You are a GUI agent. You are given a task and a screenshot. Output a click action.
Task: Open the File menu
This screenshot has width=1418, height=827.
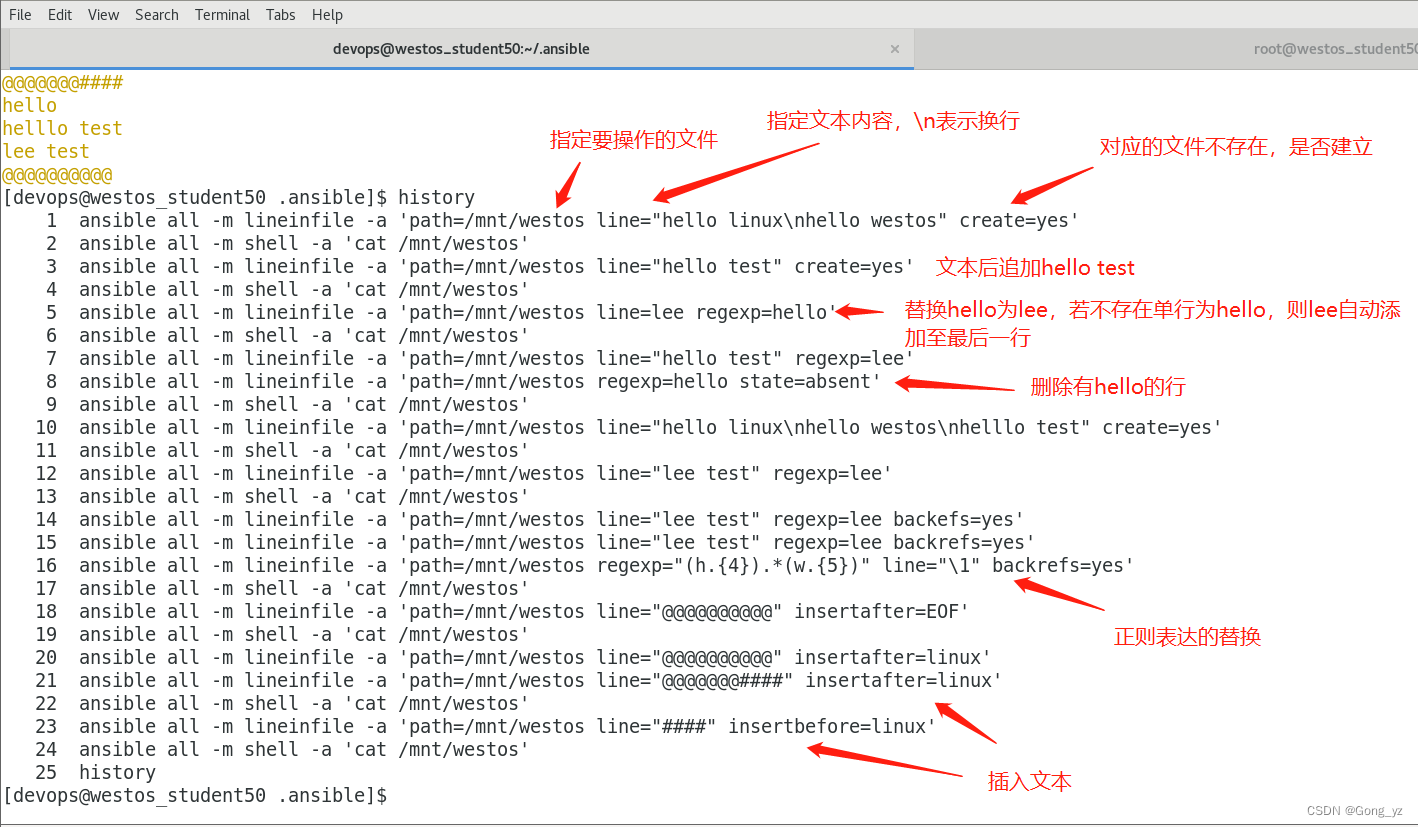[x=20, y=14]
